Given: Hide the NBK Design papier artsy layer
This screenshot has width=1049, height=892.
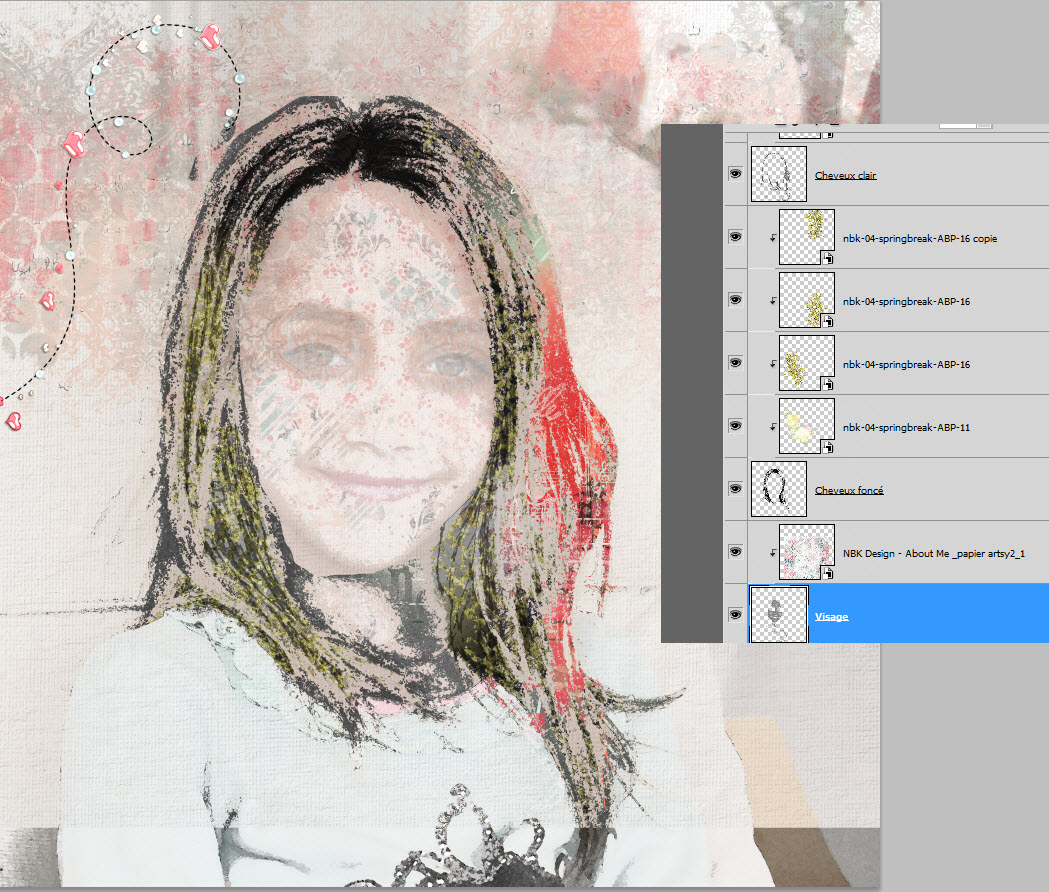Looking at the screenshot, I should tap(735, 551).
